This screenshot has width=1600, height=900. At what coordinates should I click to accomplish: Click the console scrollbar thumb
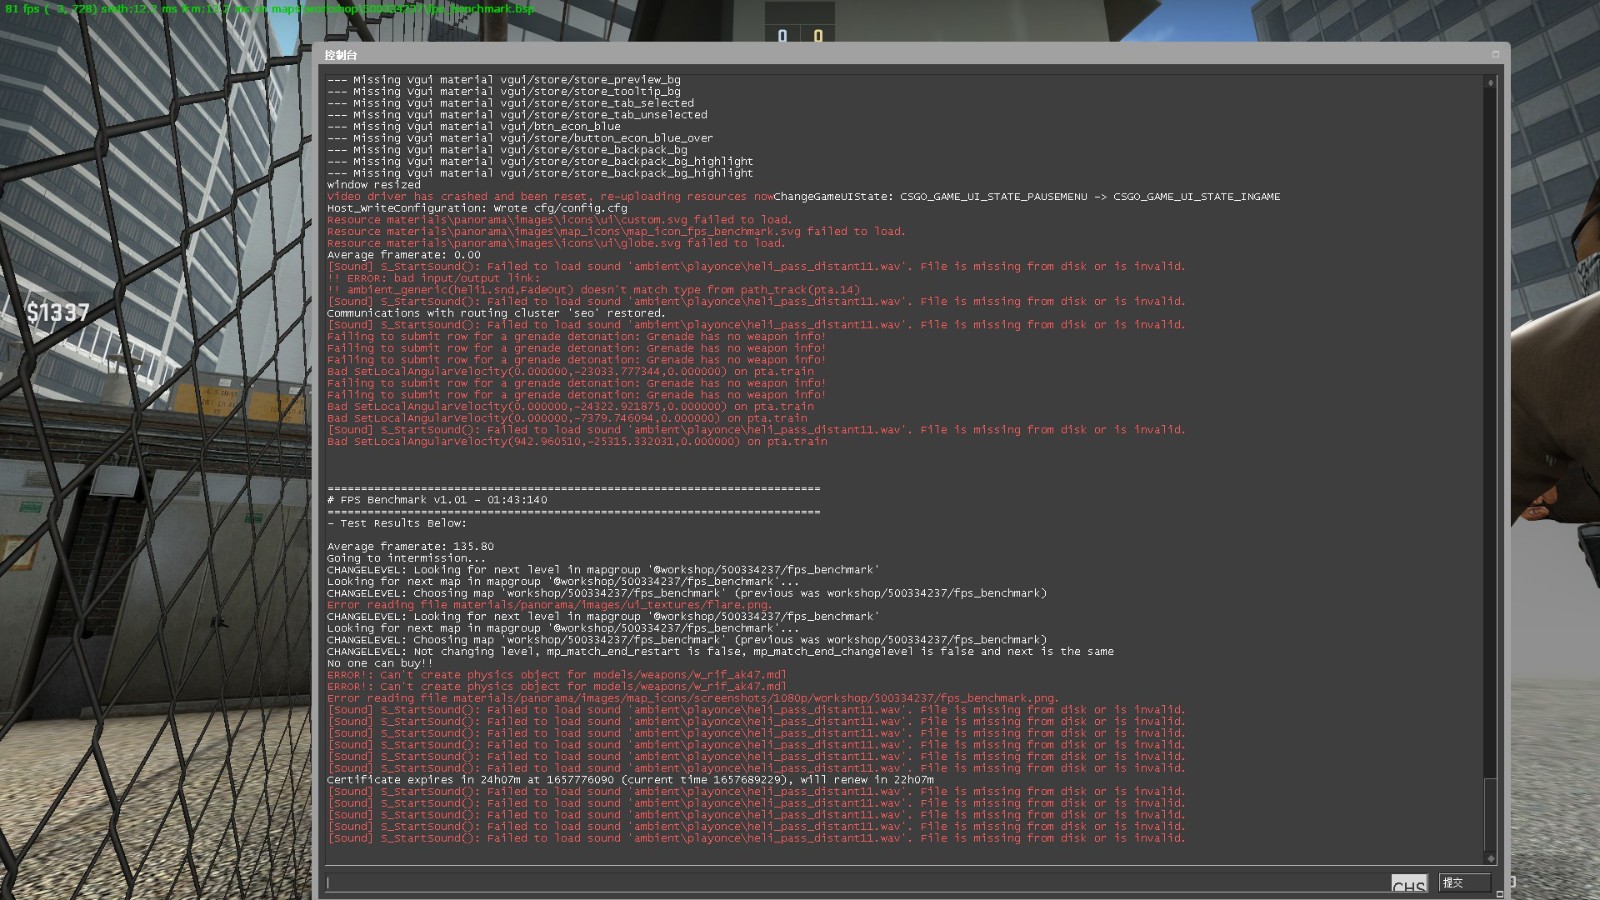[1490, 814]
